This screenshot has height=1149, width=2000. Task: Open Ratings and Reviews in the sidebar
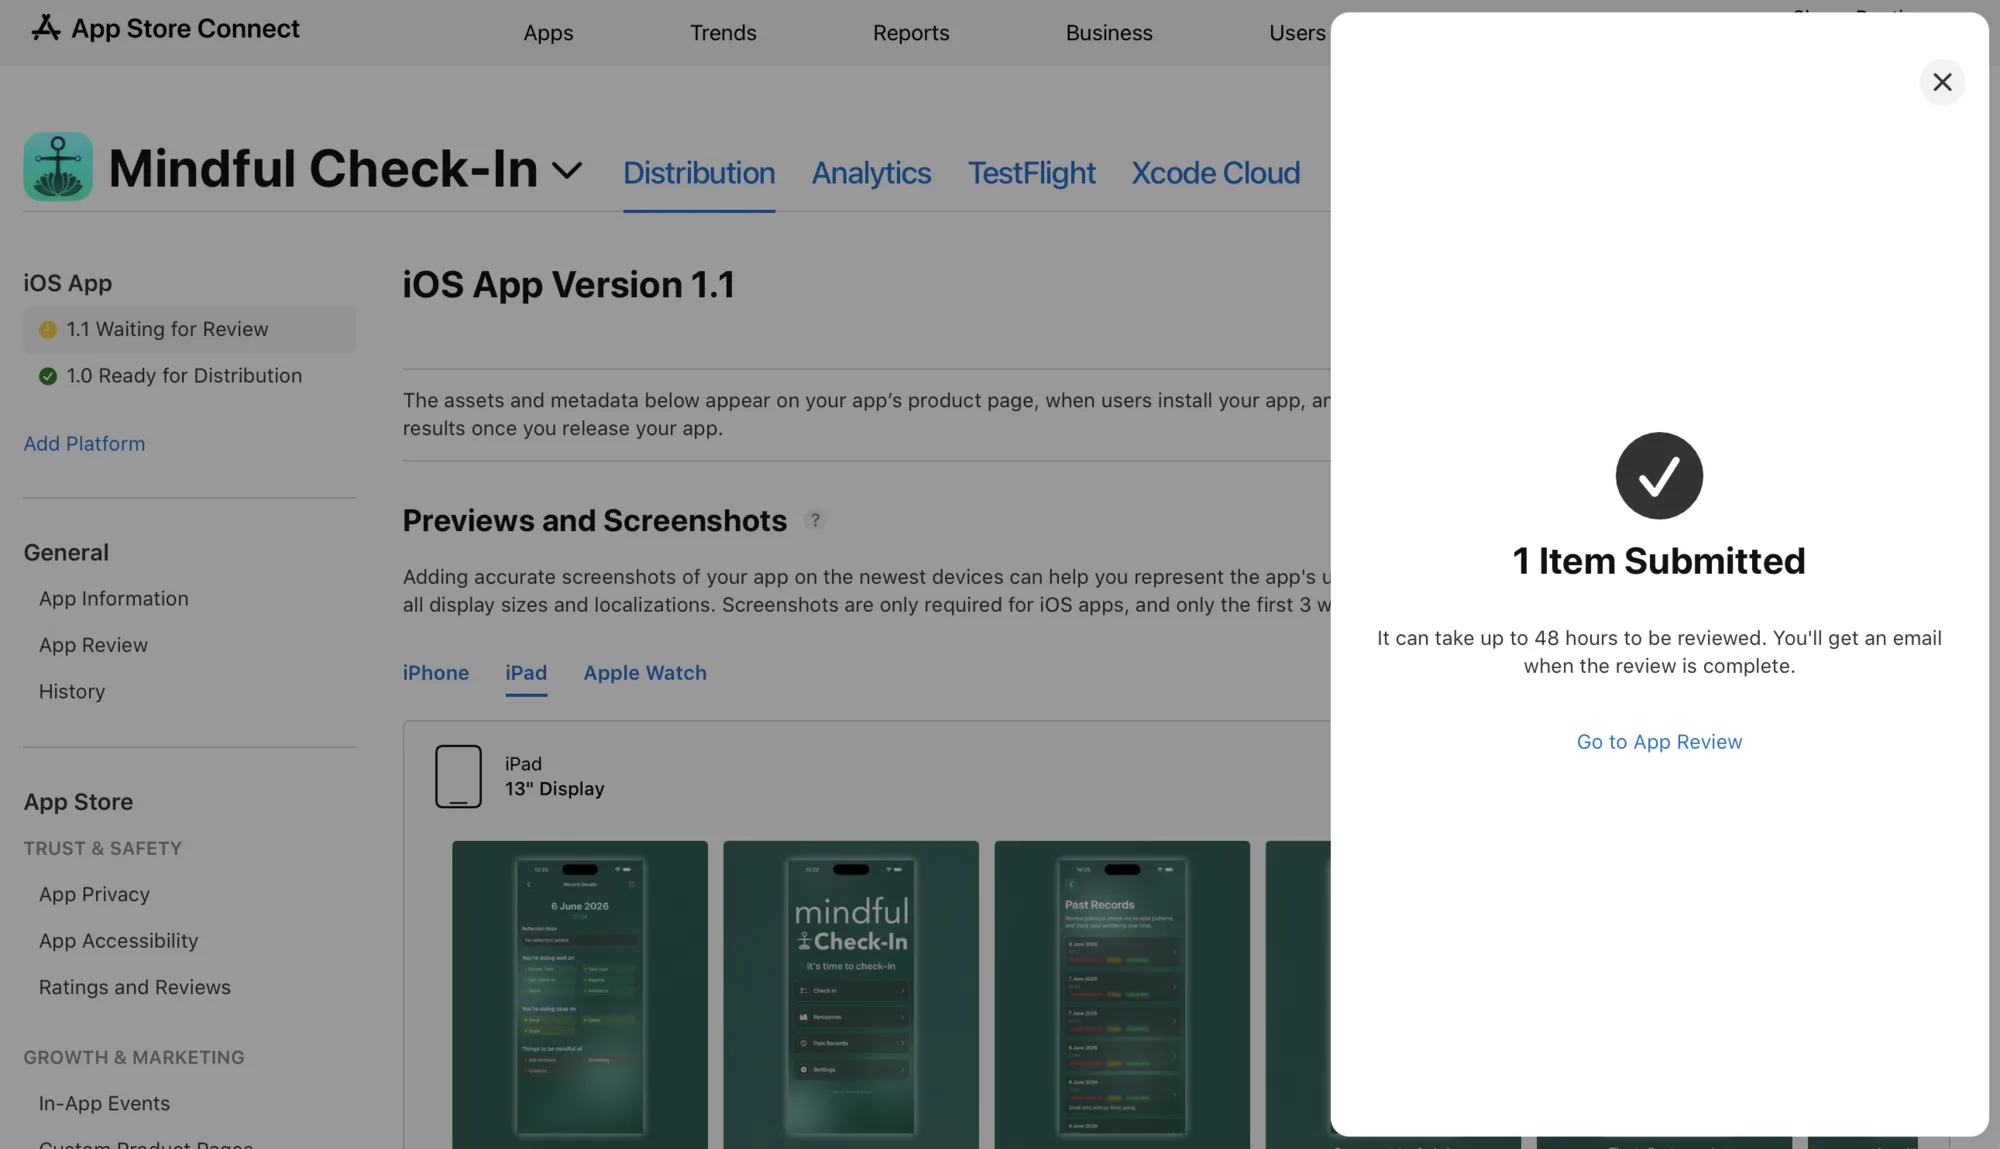pos(134,988)
